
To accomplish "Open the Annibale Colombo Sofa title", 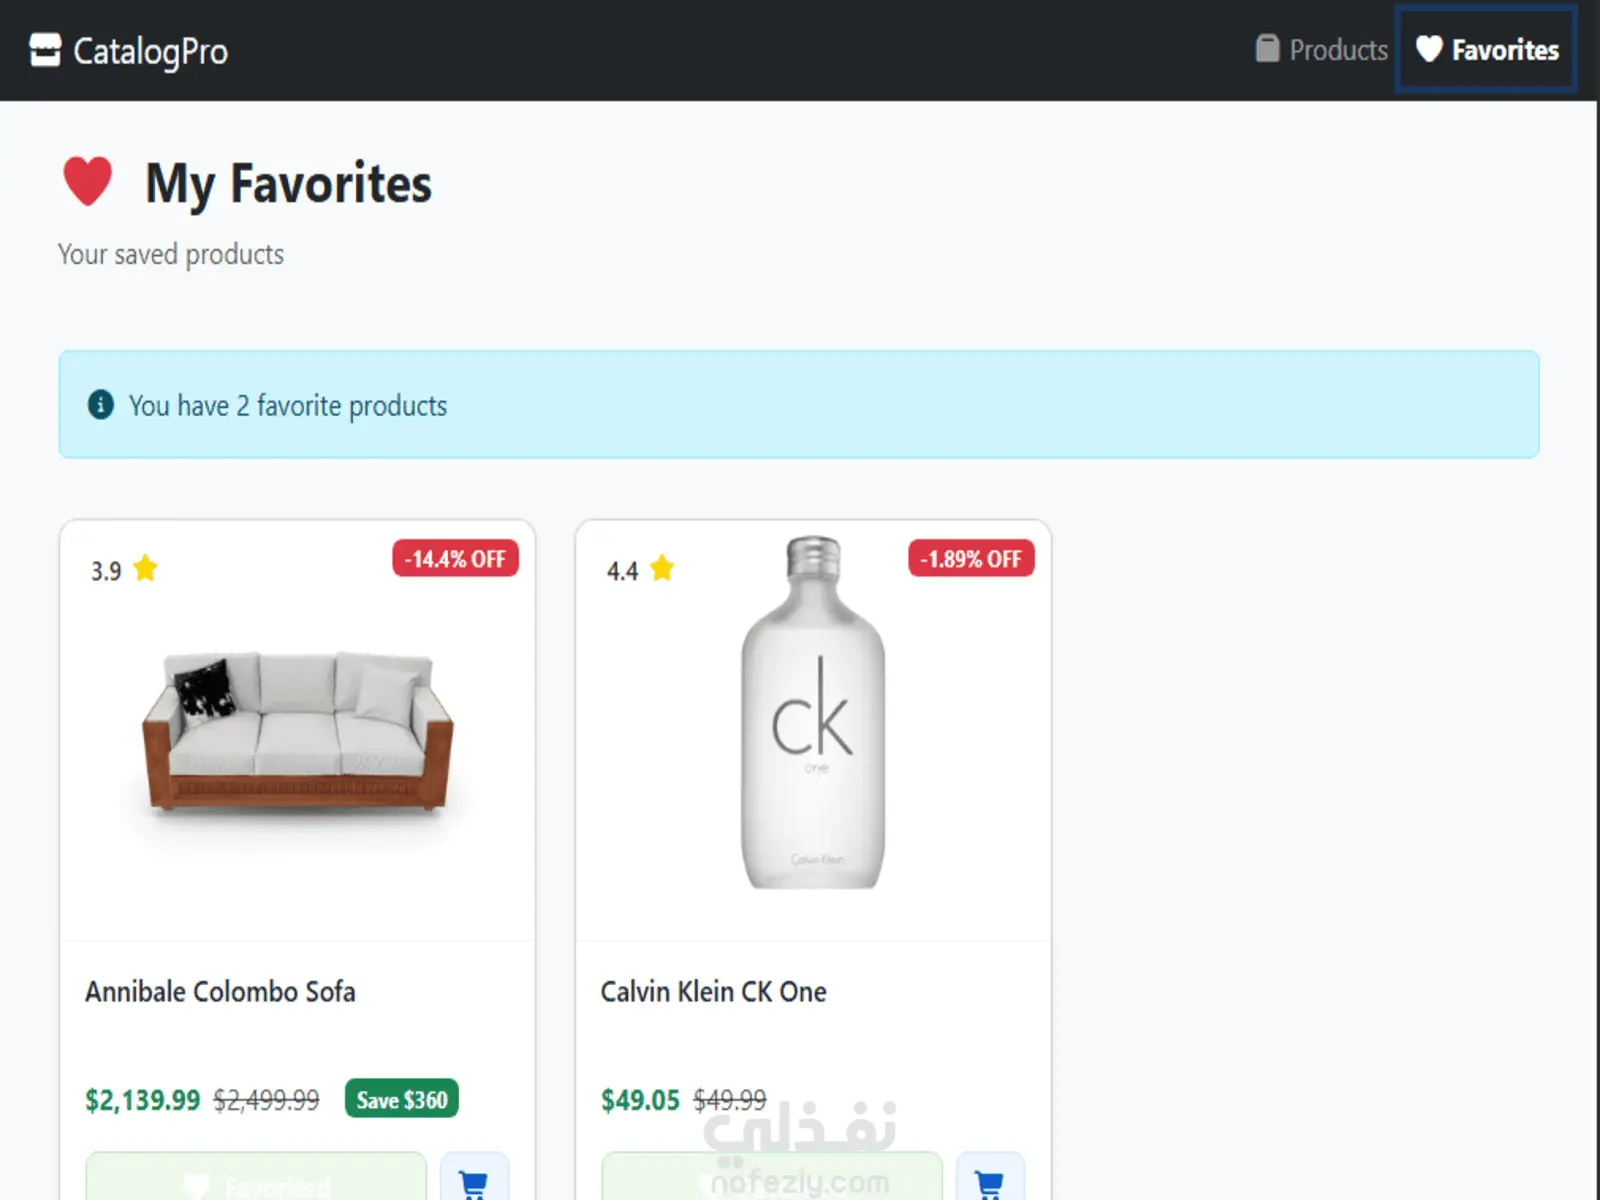I will 220,992.
